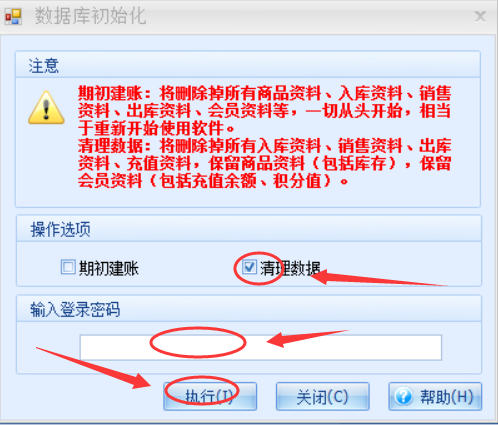Click the red 清理数据 warning paragraph
The image size is (498, 425).
pyautogui.click(x=265, y=163)
